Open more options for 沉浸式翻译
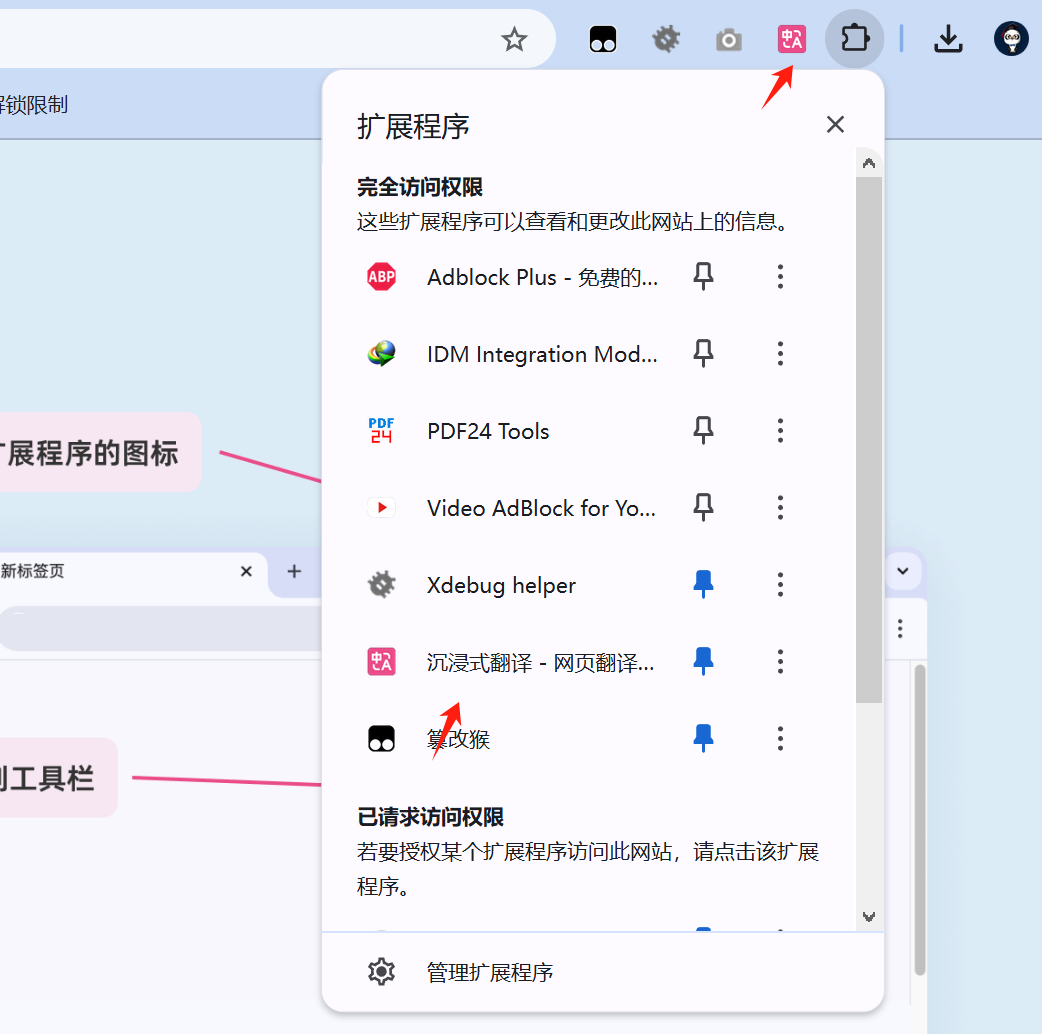This screenshot has width=1042, height=1034. point(780,662)
